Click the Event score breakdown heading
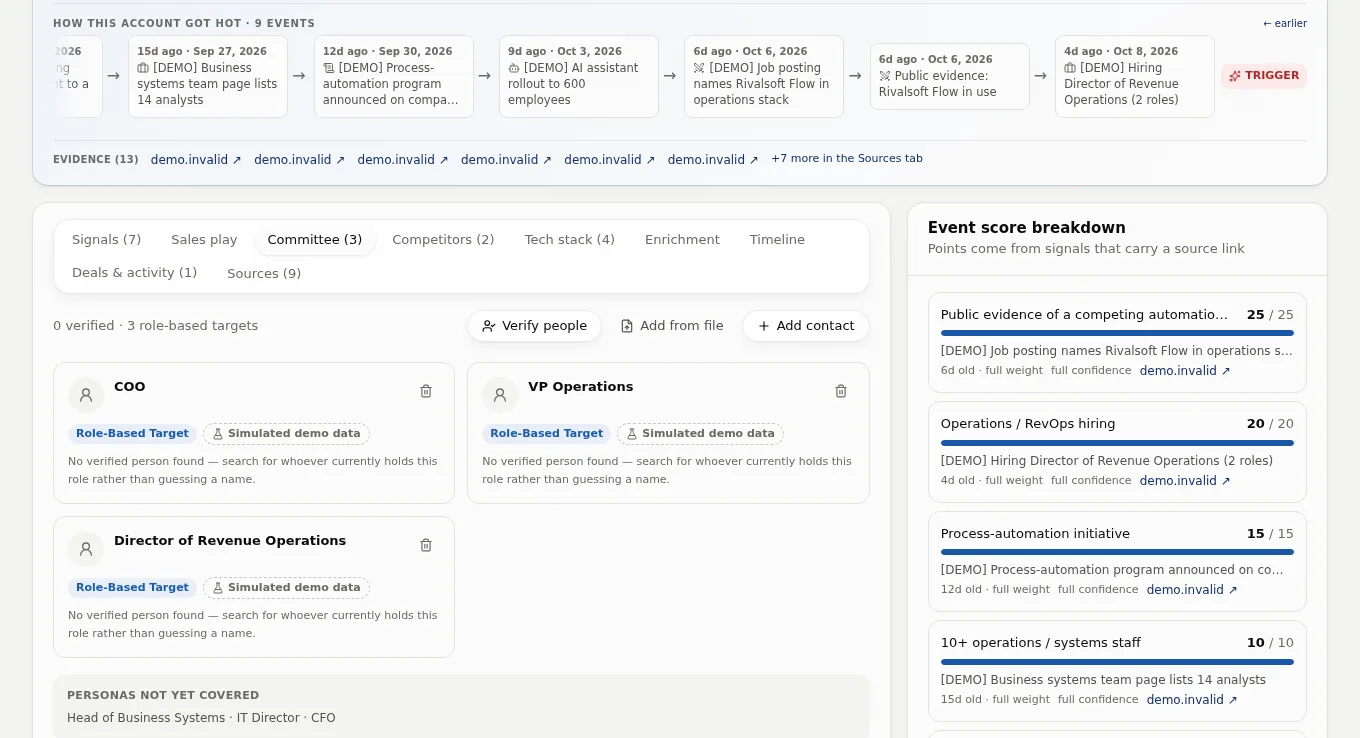The width and height of the screenshot is (1360, 738). (x=1027, y=228)
